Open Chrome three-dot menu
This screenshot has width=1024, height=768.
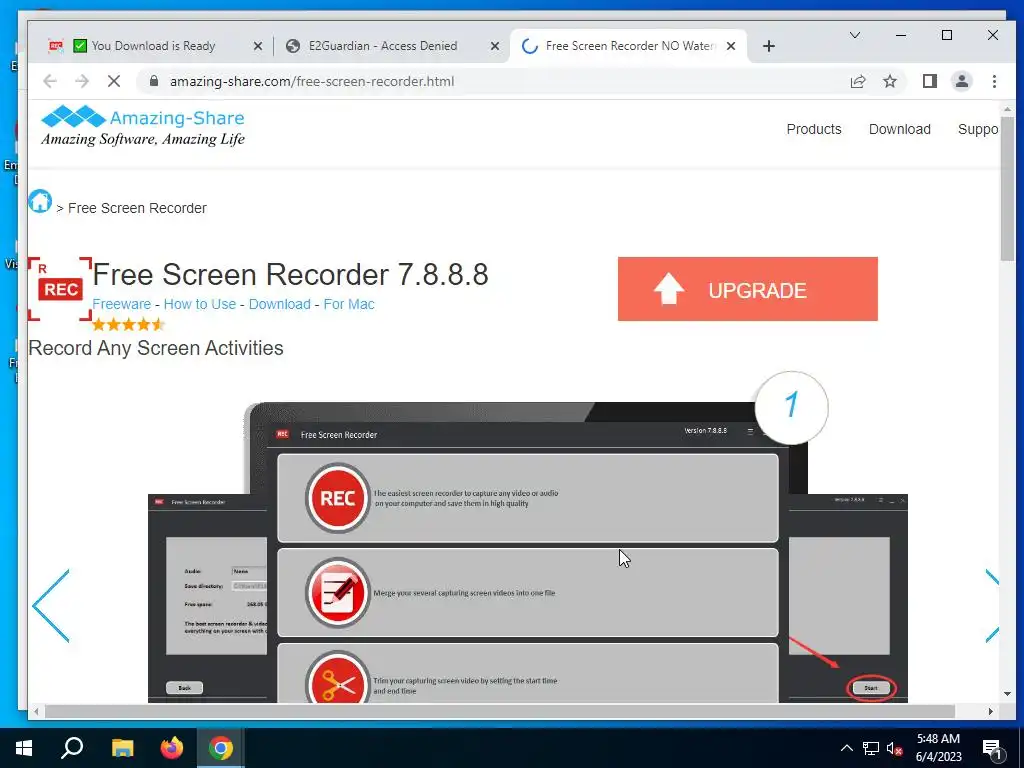point(994,81)
